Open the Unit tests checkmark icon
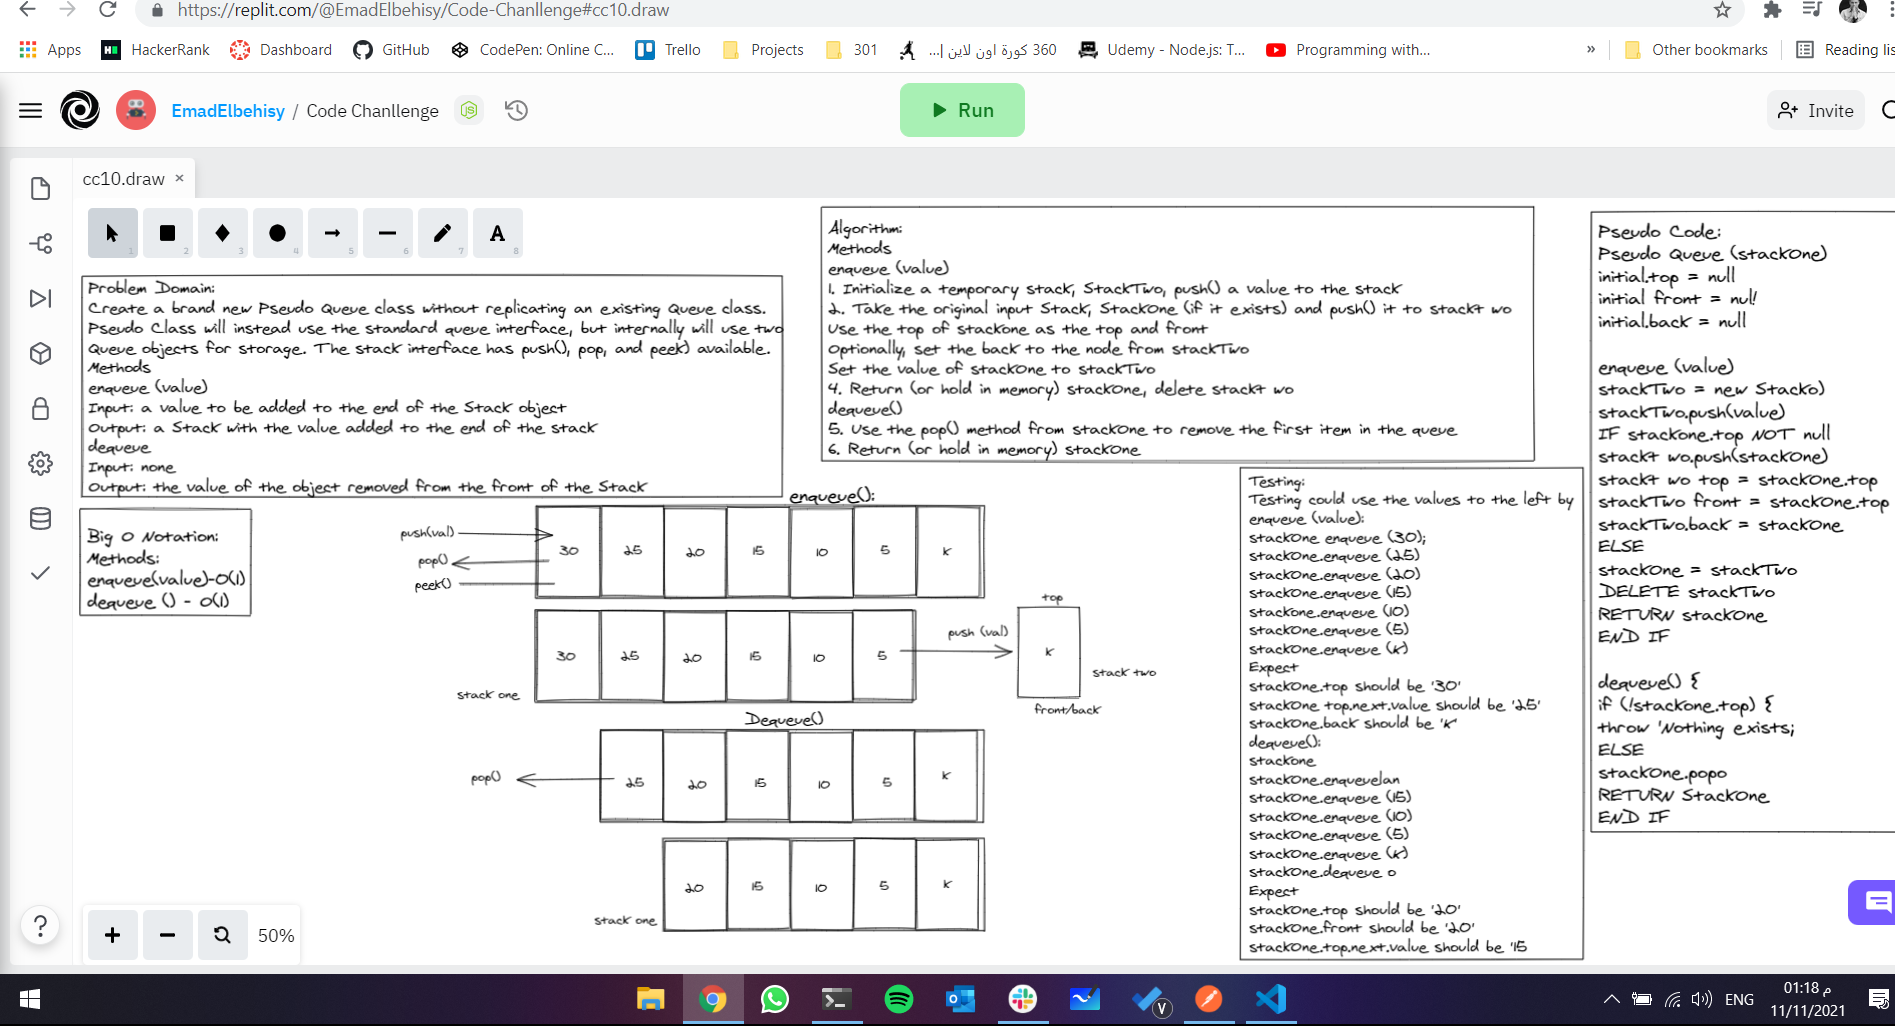 click(x=40, y=573)
